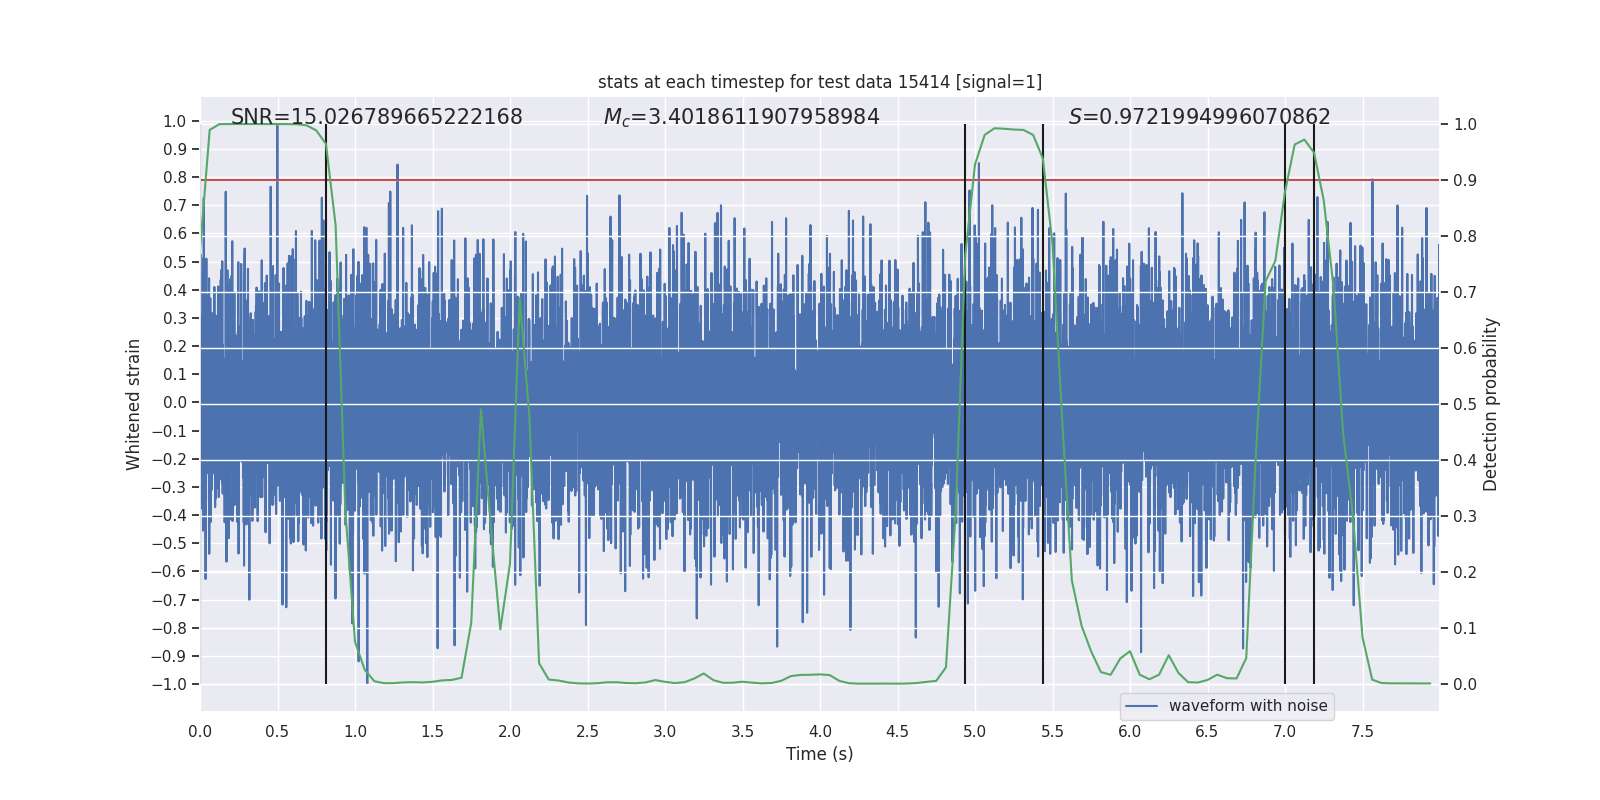Click the green curve peak near 2.0 seconds
Image resolution: width=1600 pixels, height=800 pixels.
(520, 297)
